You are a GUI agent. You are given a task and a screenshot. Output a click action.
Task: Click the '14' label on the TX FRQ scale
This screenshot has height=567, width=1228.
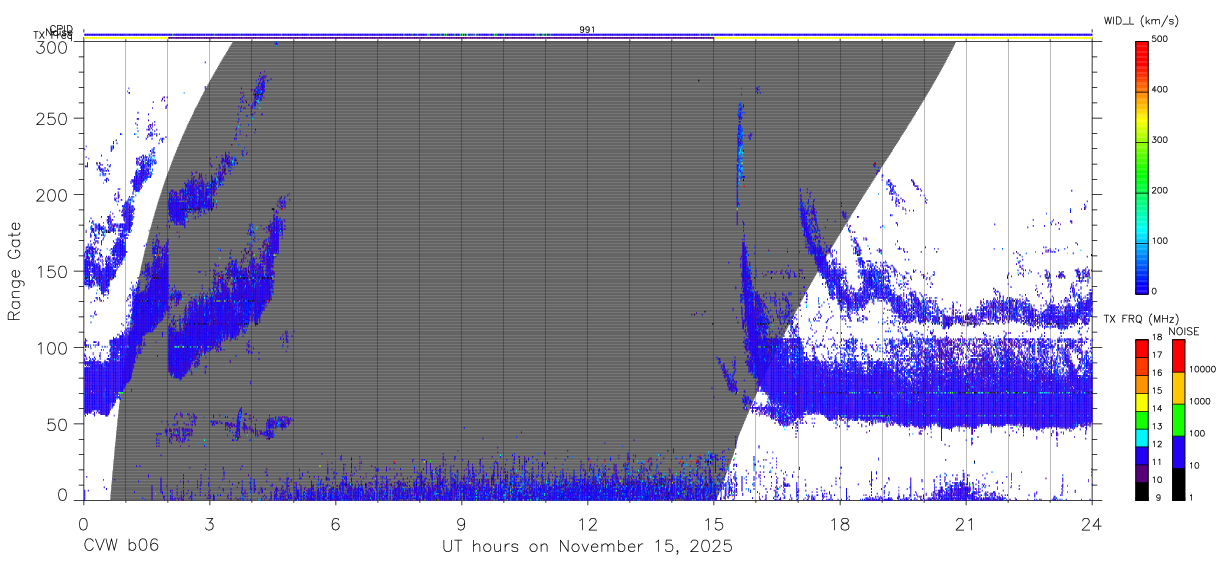point(1157,408)
